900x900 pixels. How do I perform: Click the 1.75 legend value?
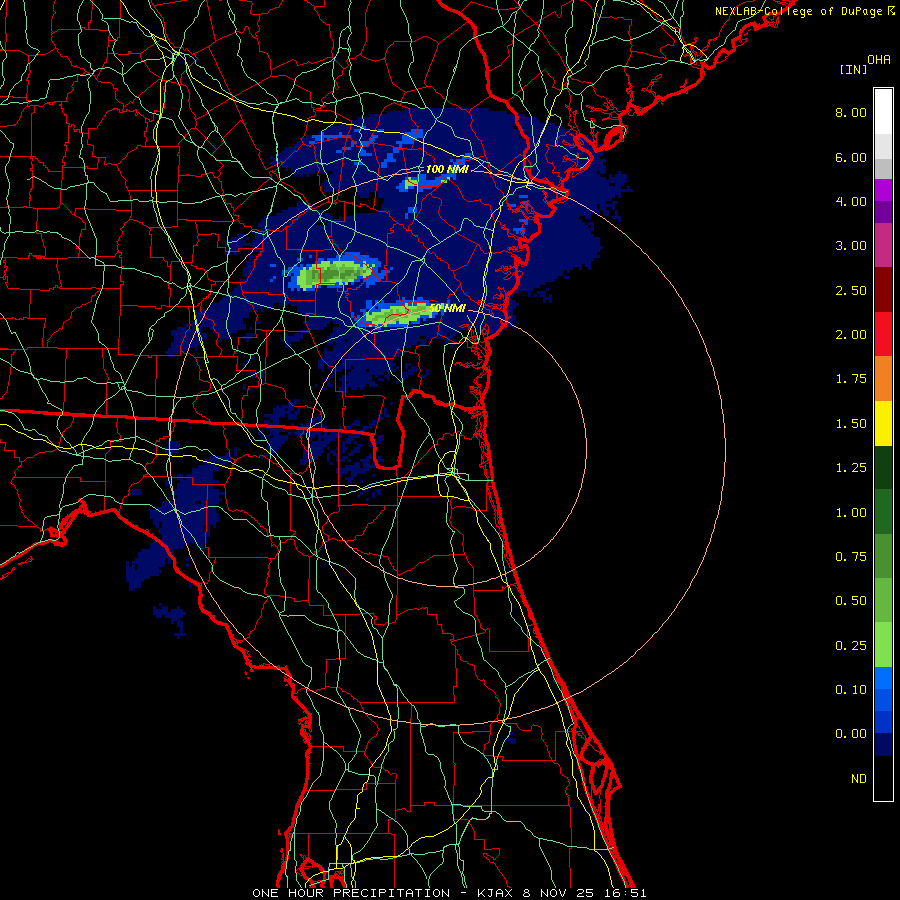click(851, 379)
